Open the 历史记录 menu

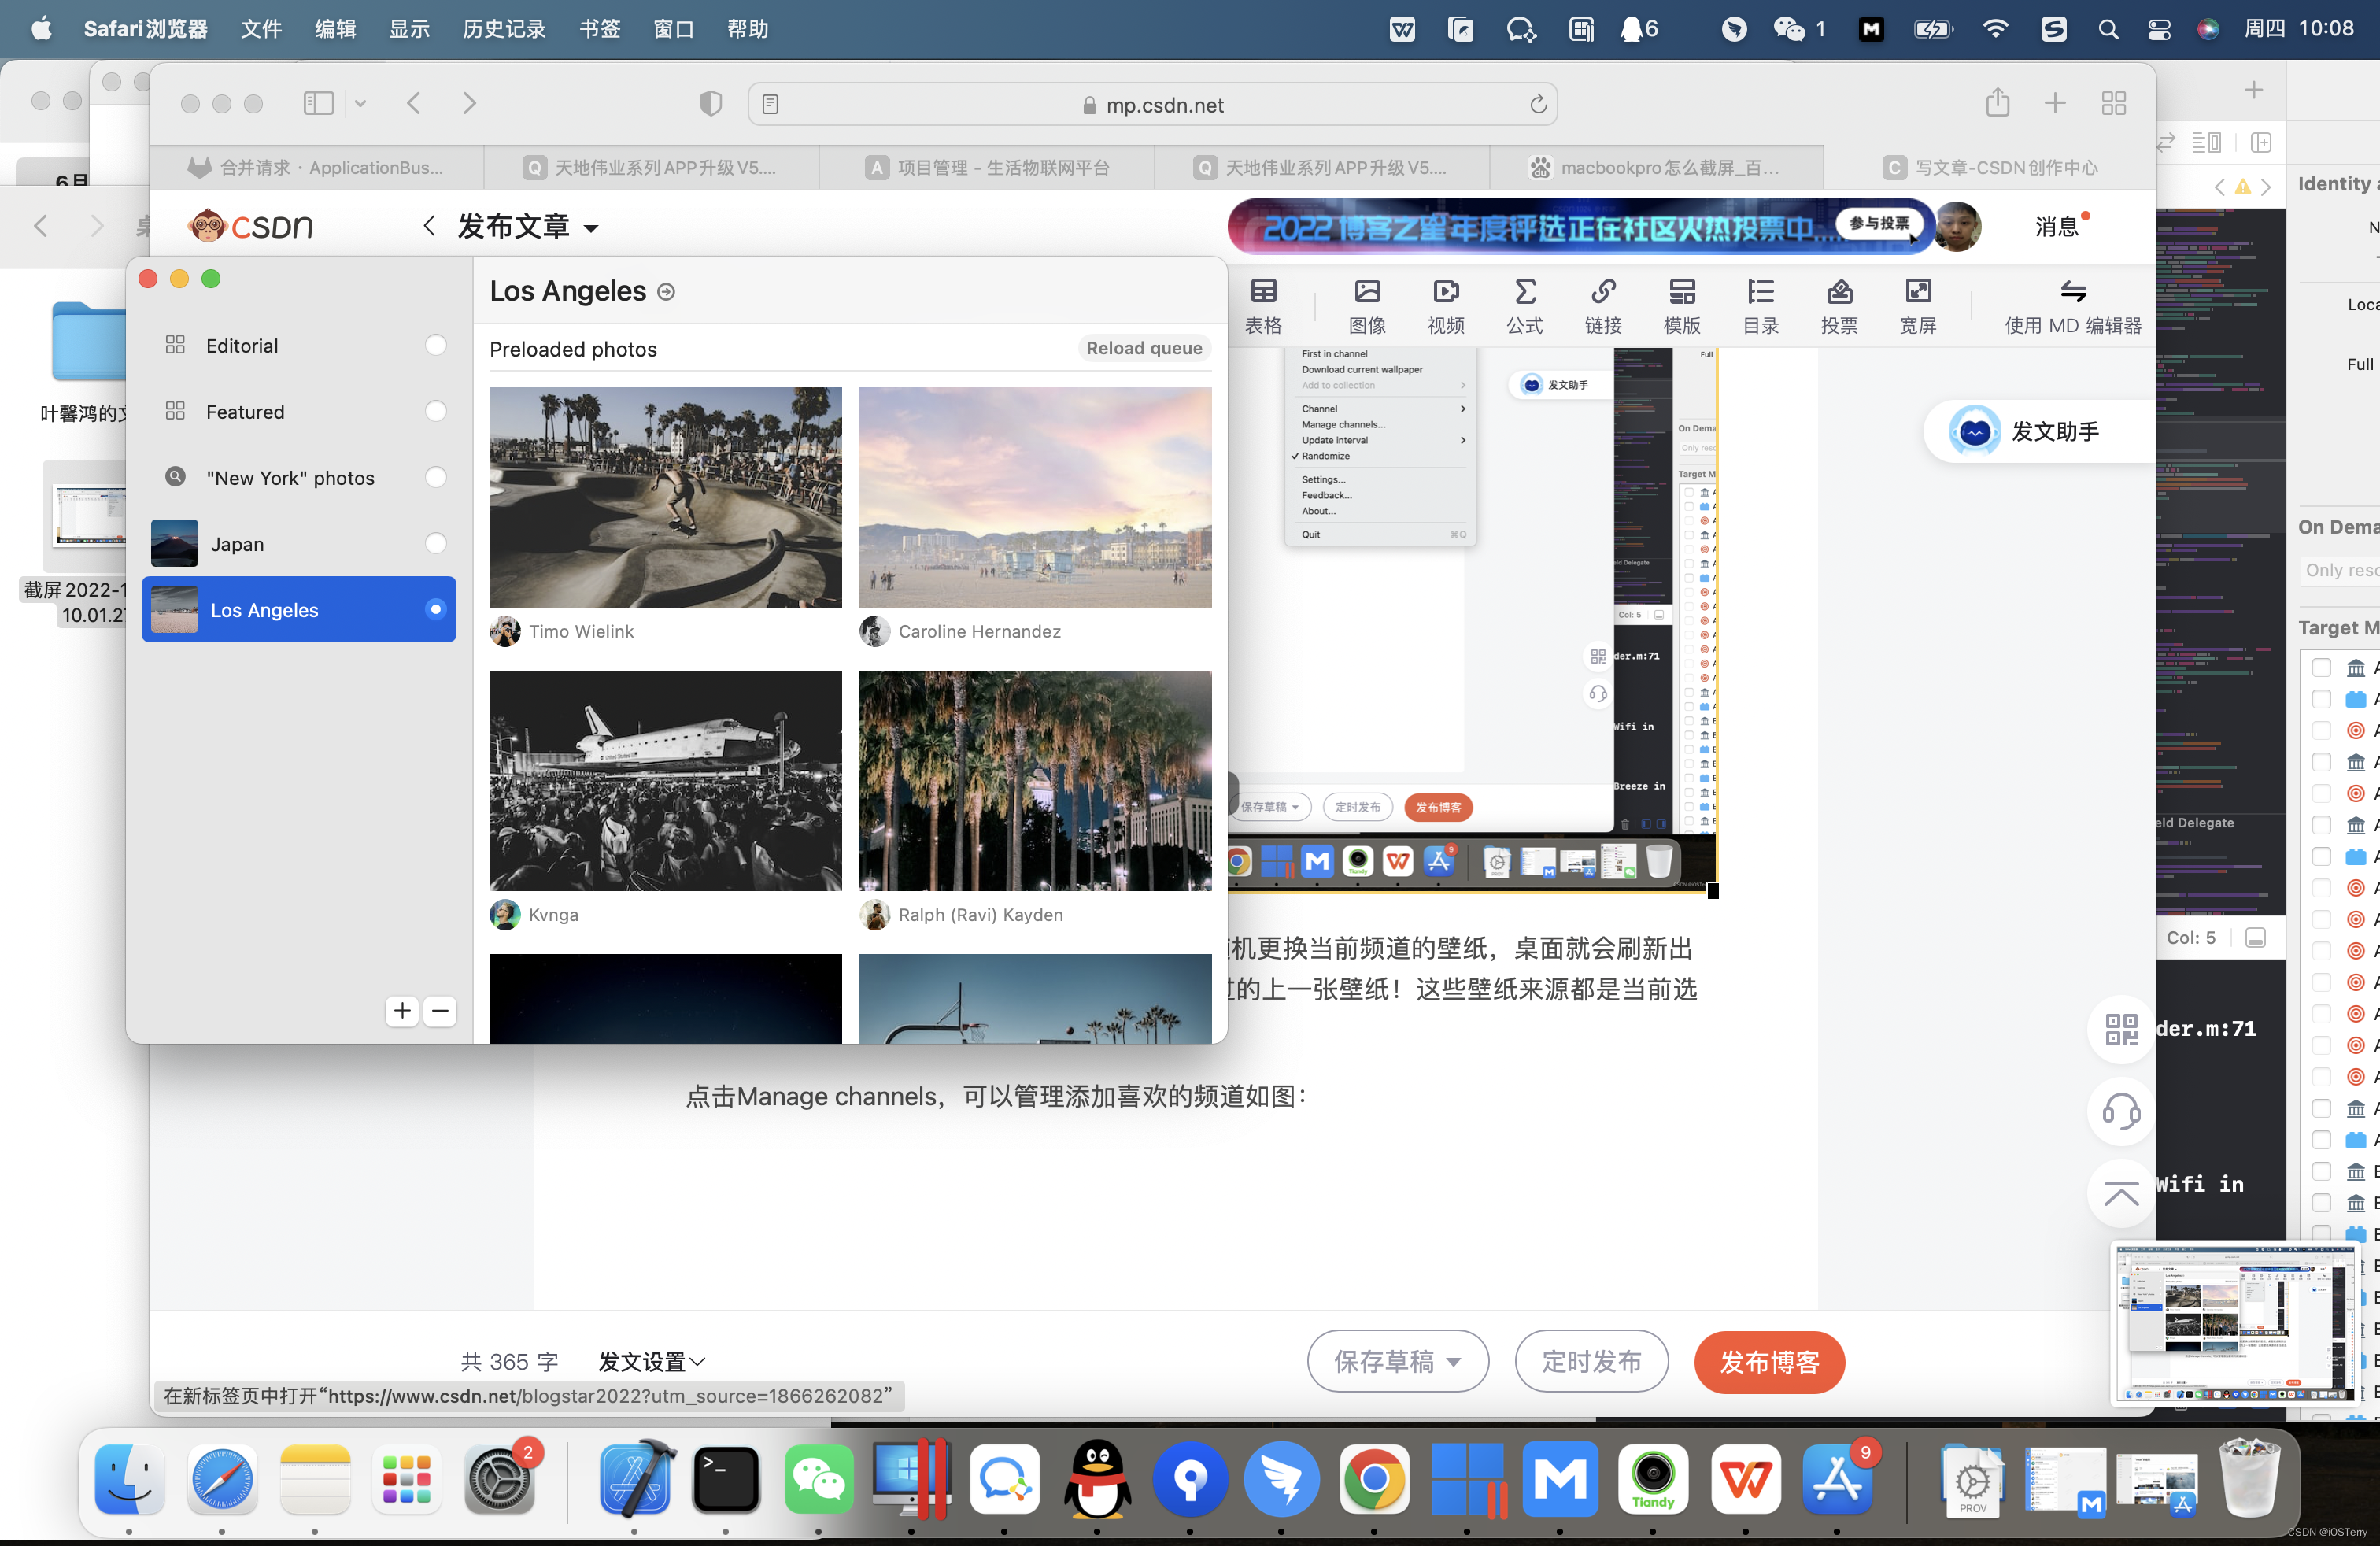point(504,29)
